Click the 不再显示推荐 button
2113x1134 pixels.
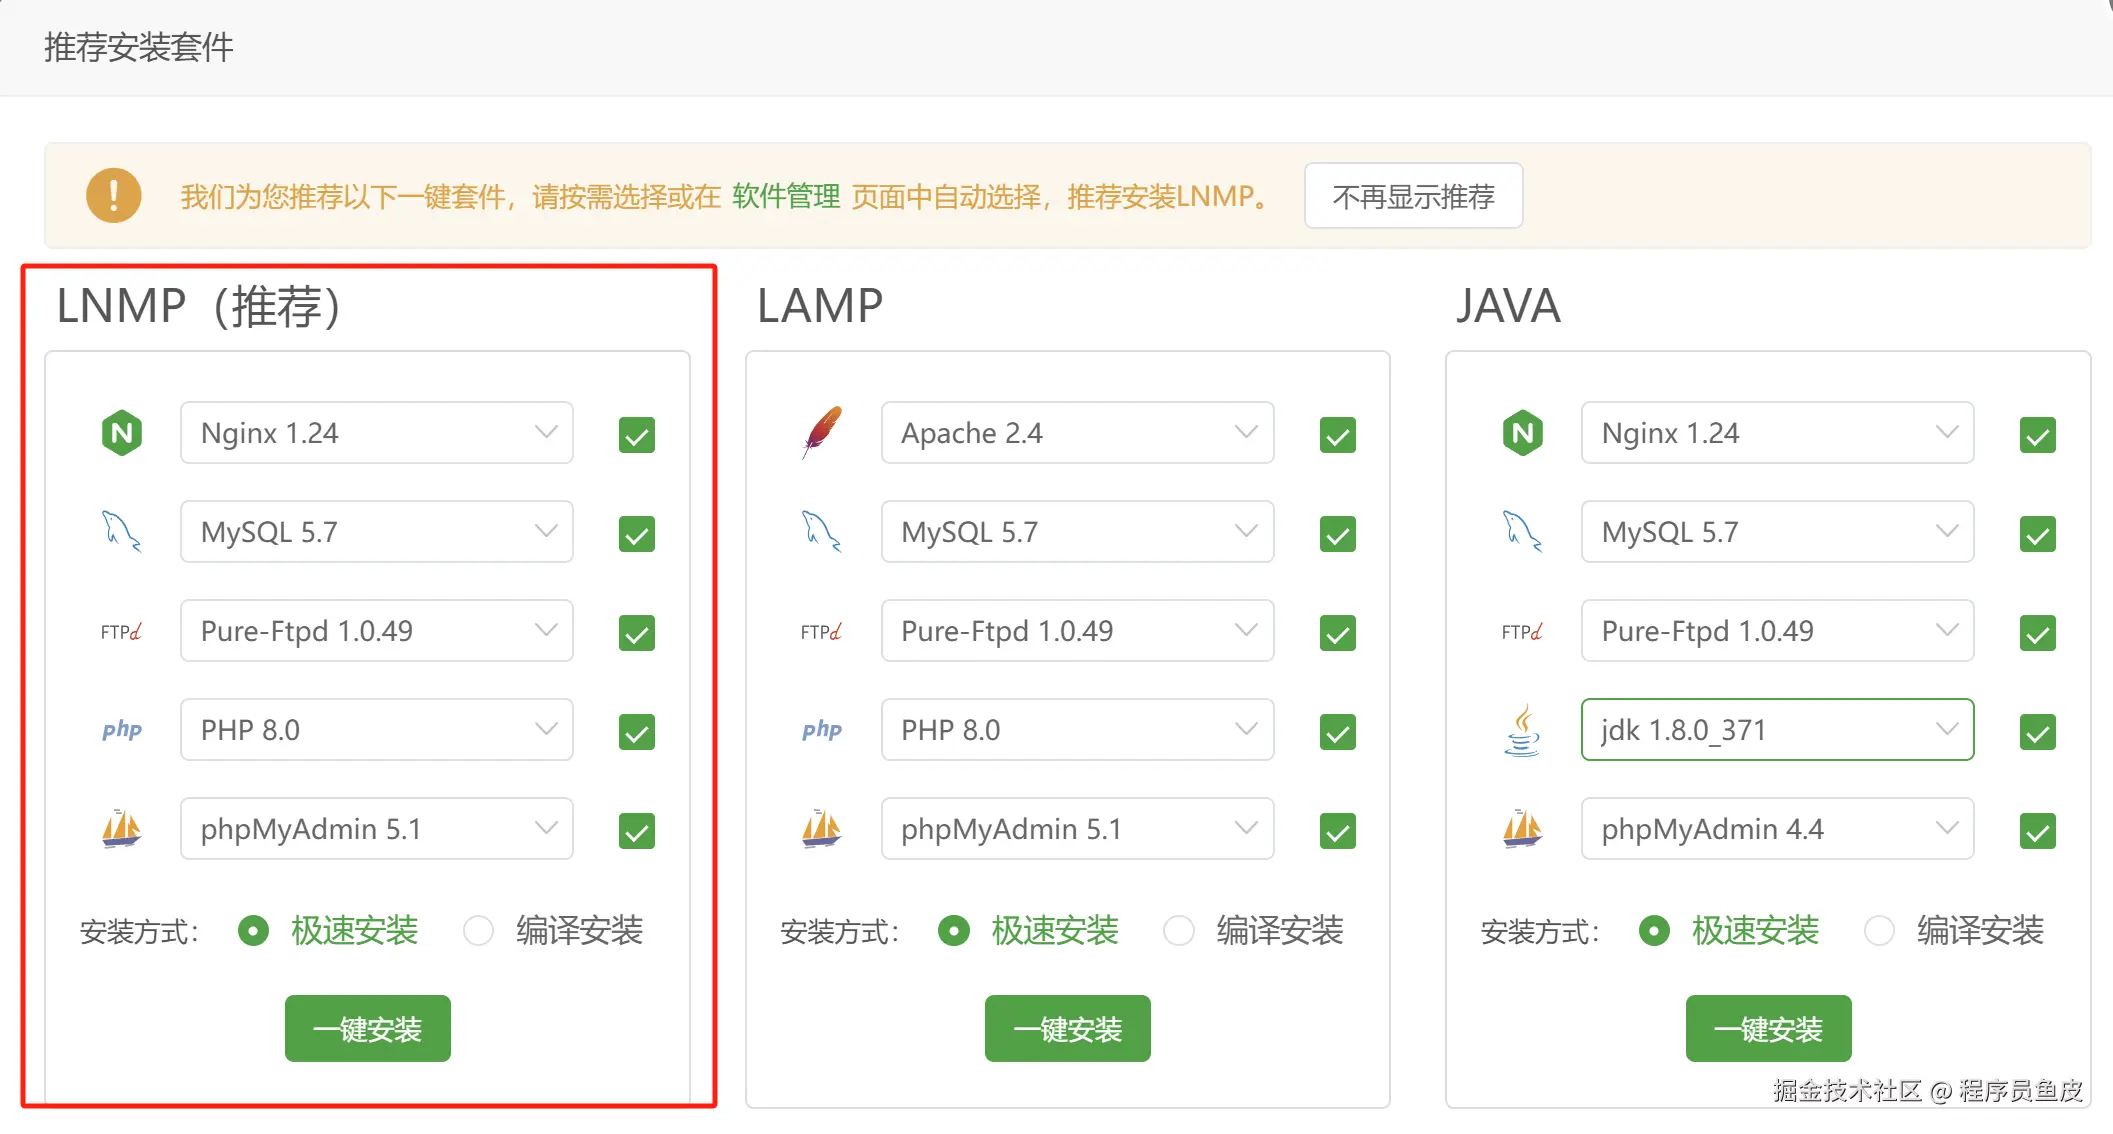1413,196
